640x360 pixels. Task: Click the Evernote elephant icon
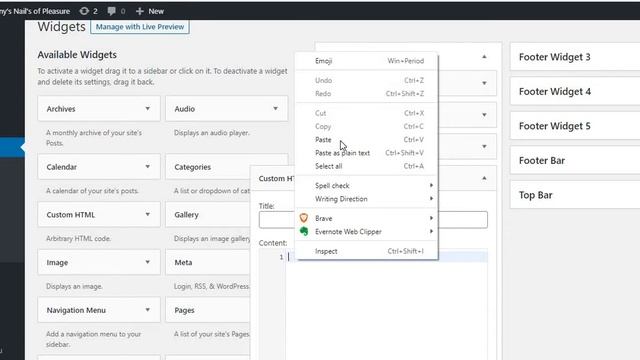tap(304, 231)
